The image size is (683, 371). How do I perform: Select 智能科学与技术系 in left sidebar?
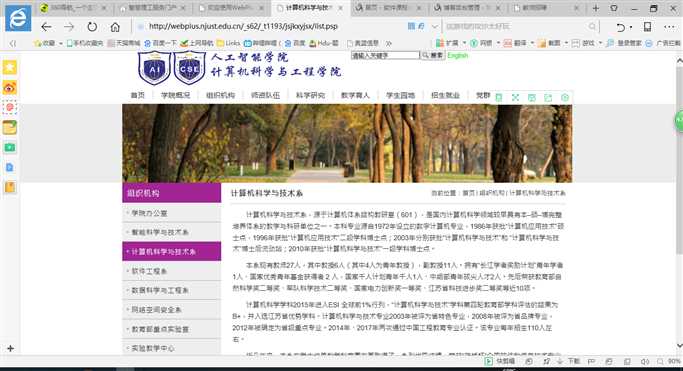[172, 232]
